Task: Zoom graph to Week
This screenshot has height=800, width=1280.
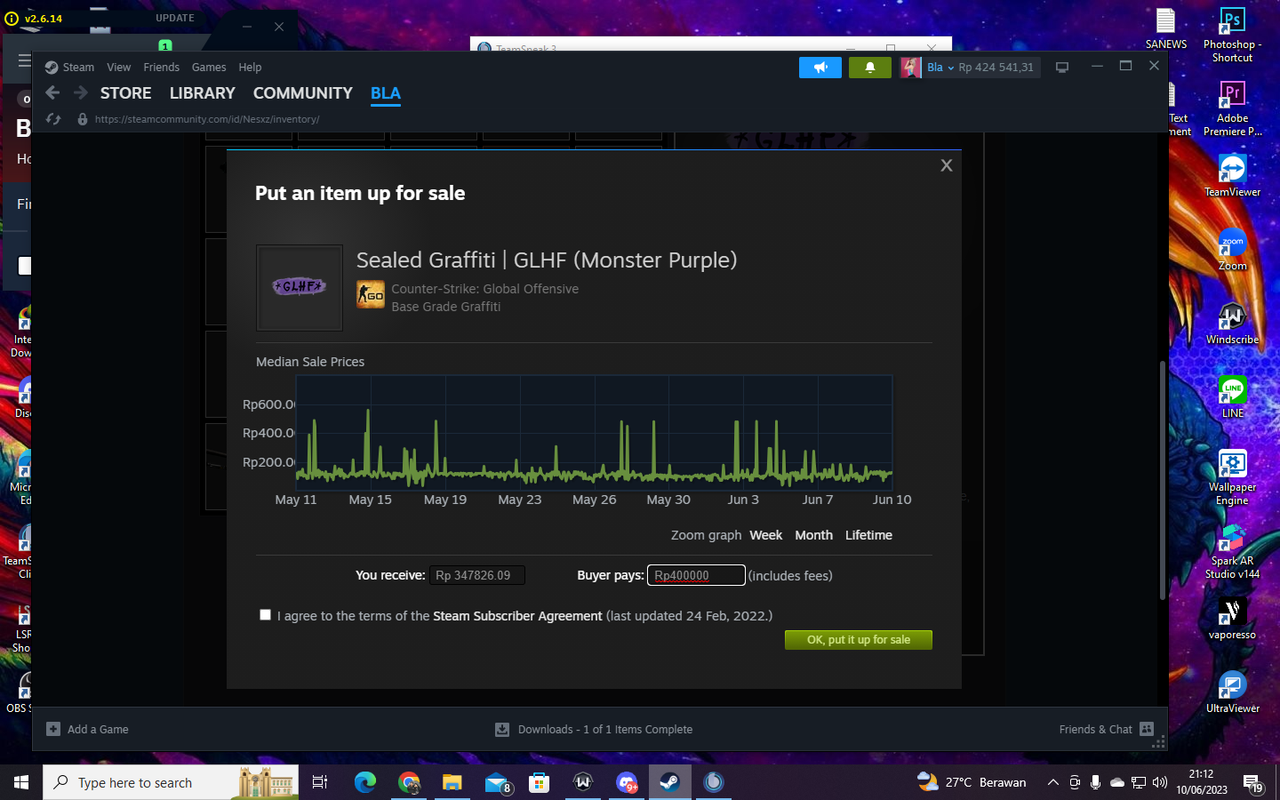Action: [766, 535]
